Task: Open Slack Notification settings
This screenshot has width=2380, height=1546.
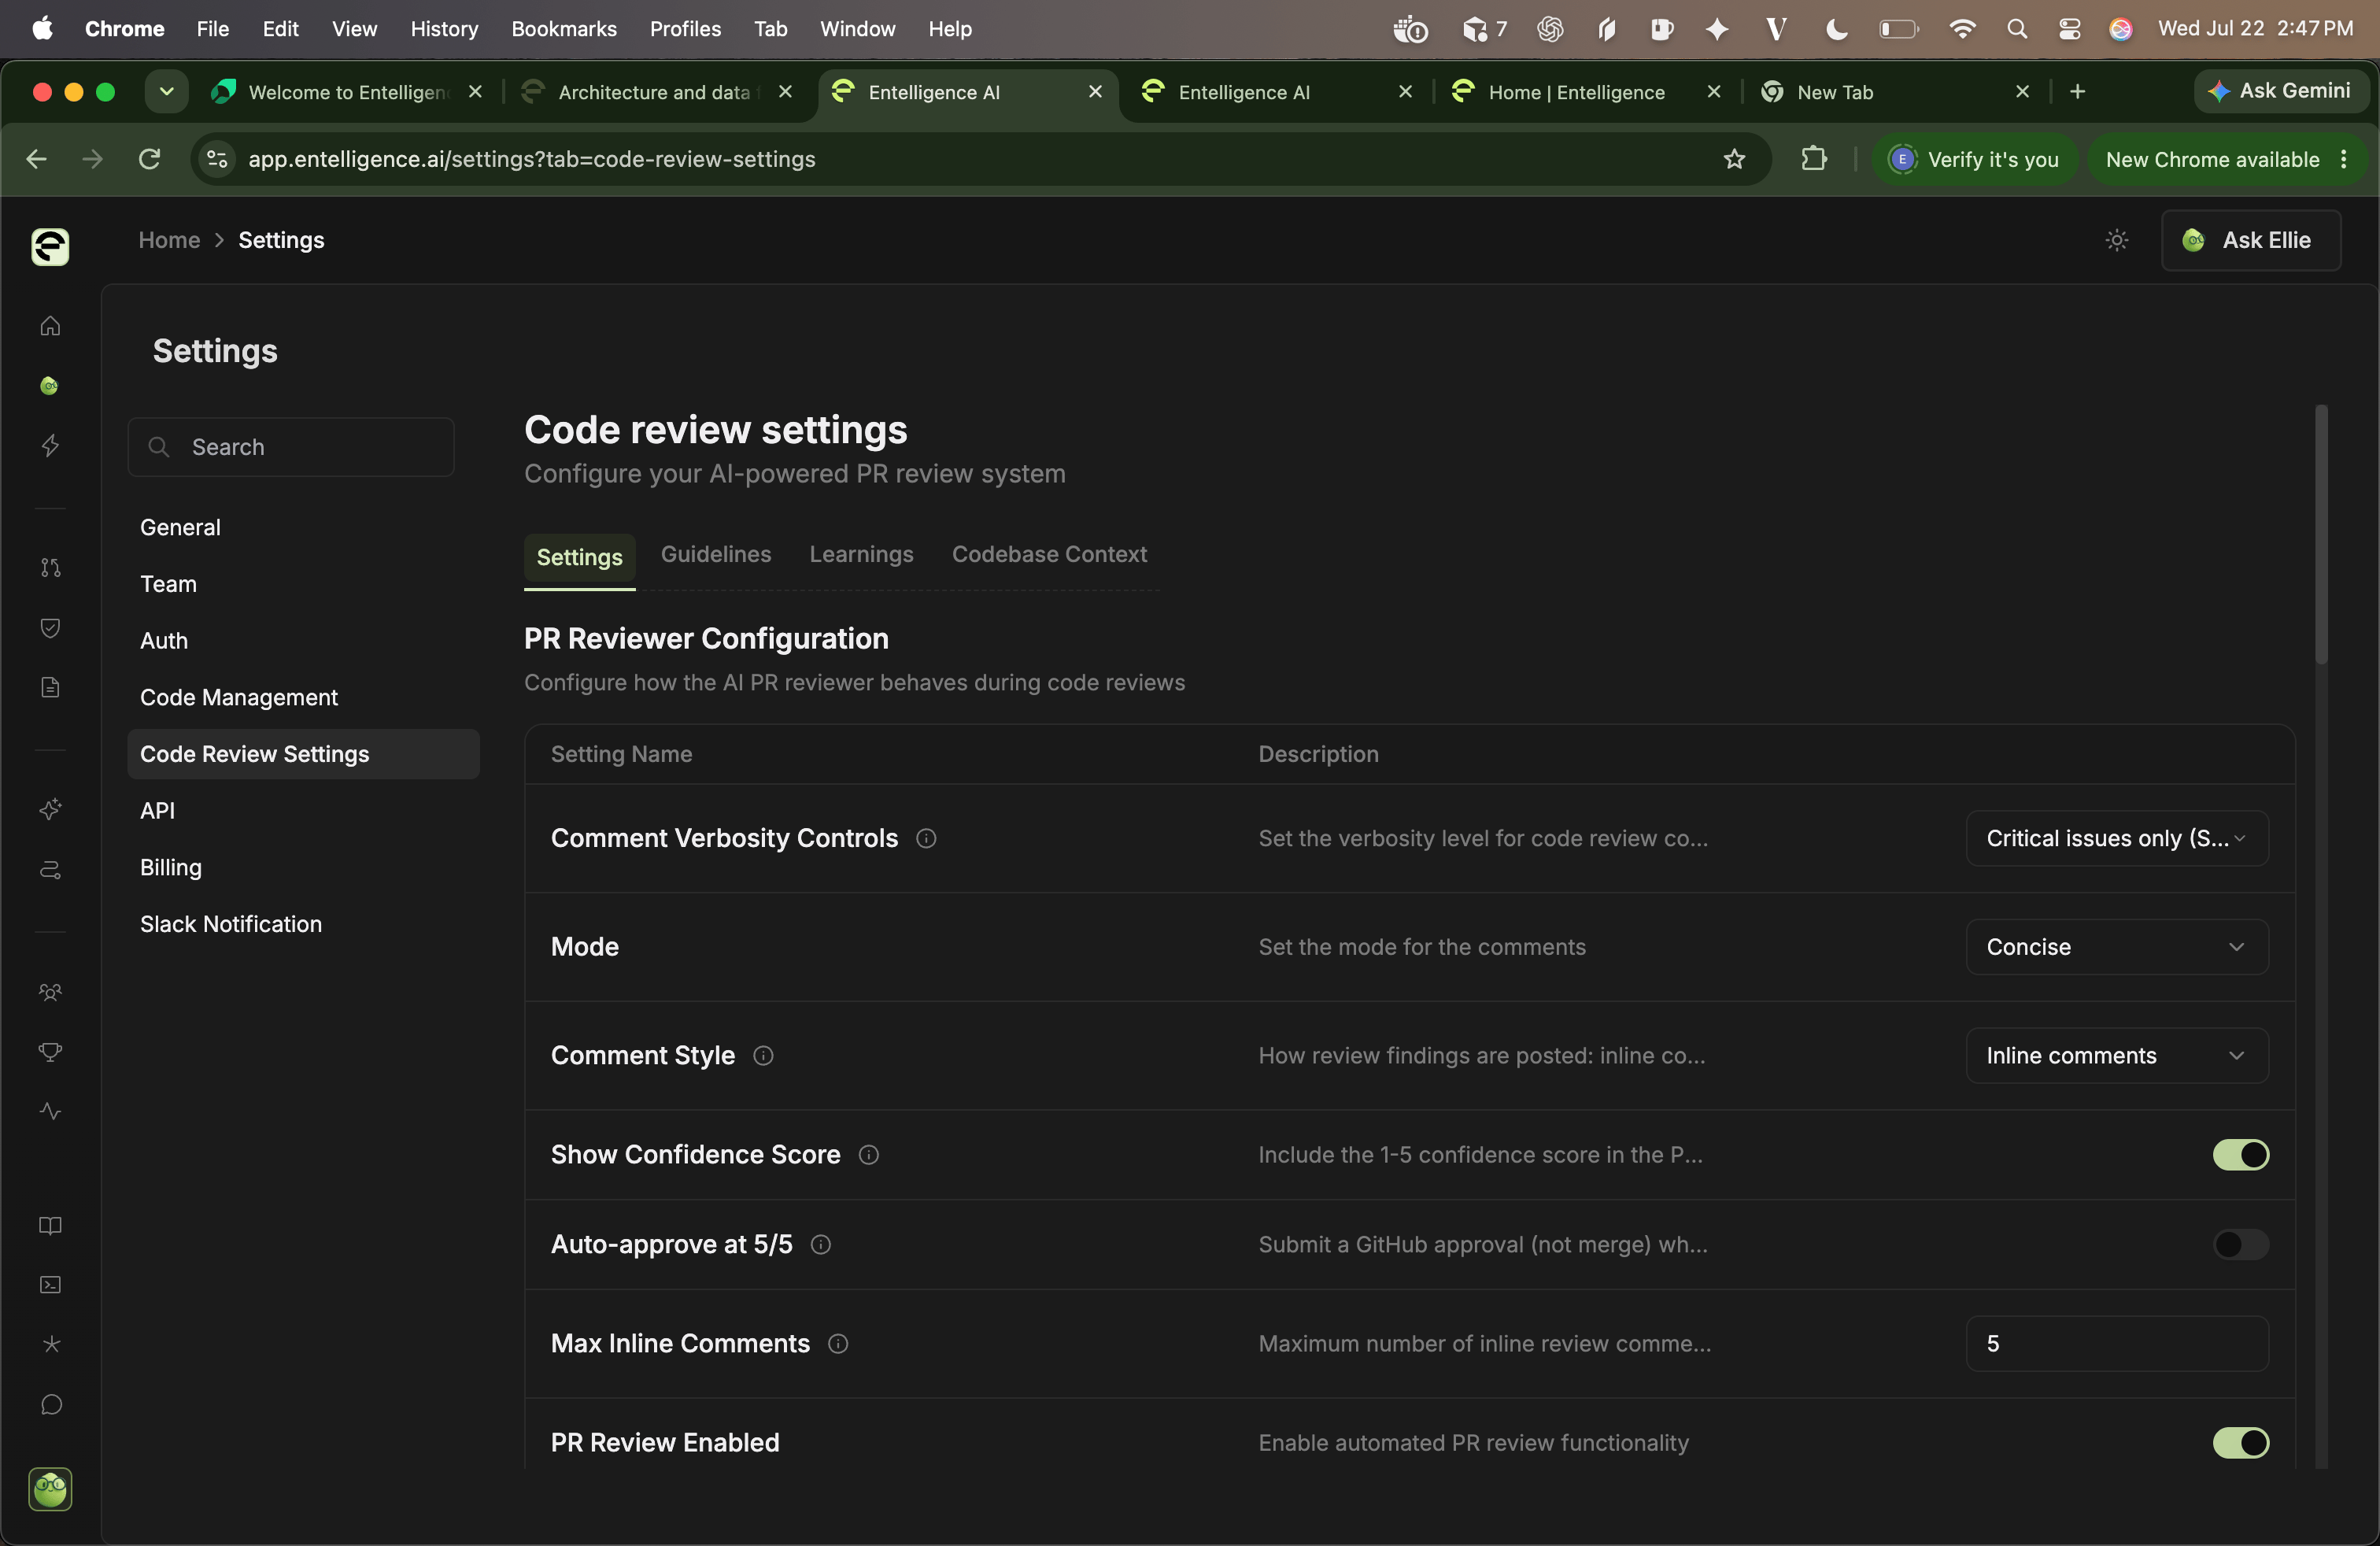Action: click(231, 924)
